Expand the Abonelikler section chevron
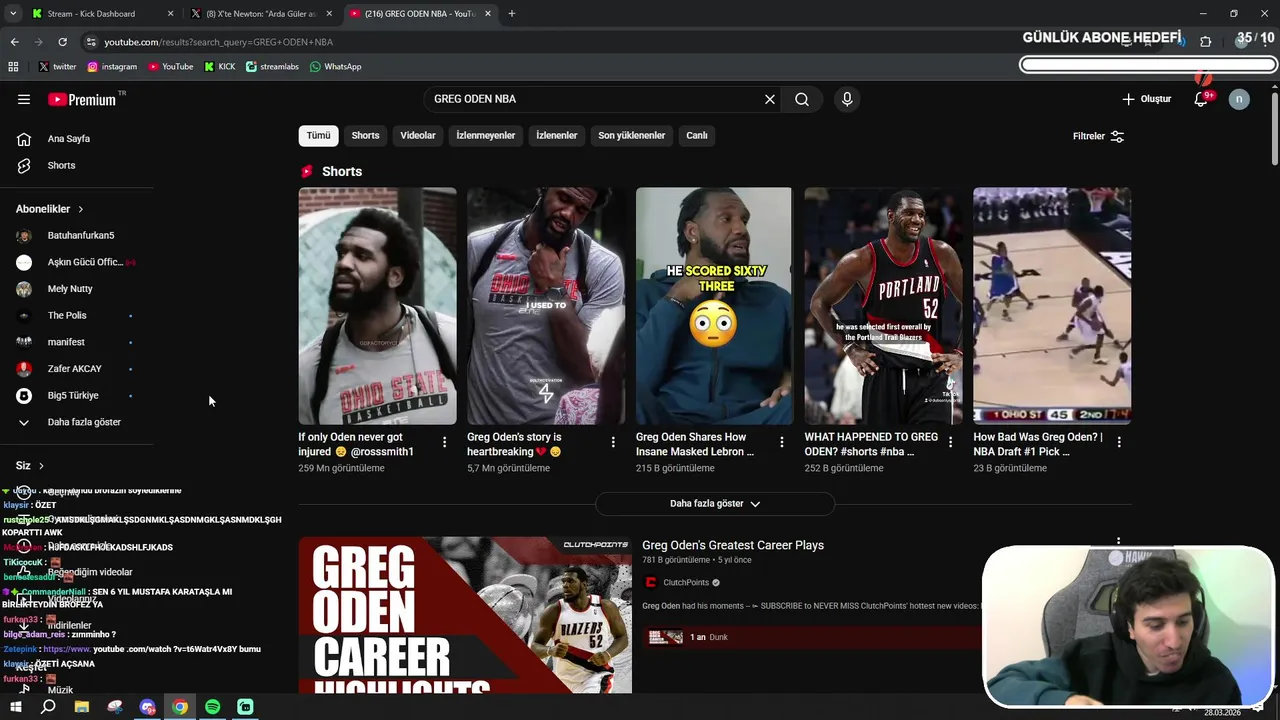Screen dimensions: 1280x720 80,209
